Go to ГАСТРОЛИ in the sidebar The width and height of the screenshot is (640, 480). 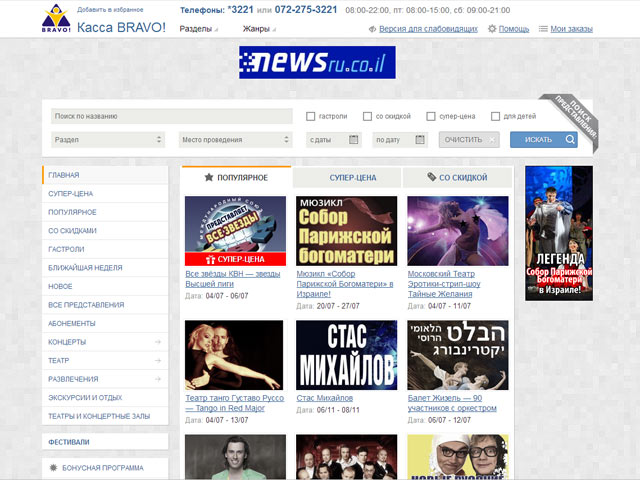[x=105, y=249]
